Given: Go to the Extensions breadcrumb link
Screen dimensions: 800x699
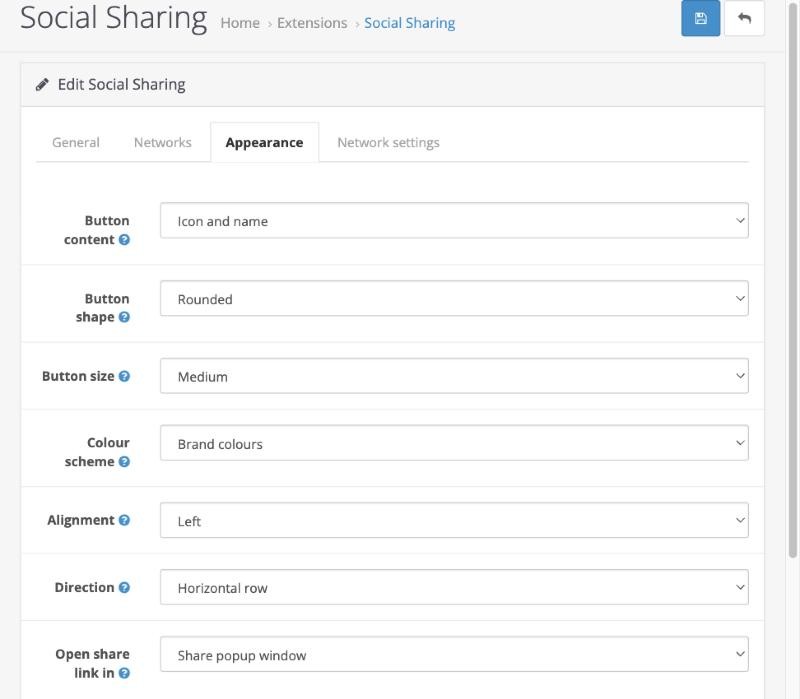Looking at the screenshot, I should pyautogui.click(x=312, y=23).
